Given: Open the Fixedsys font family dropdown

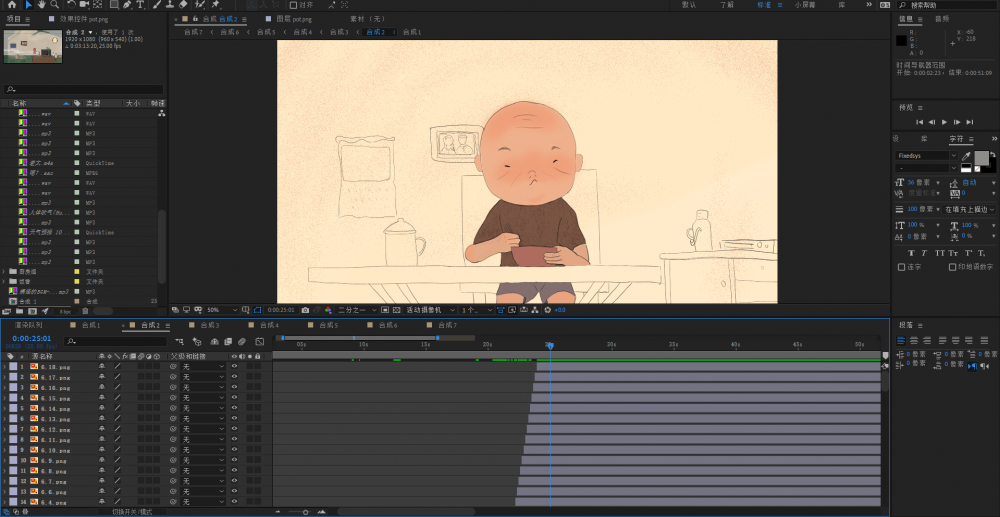Looking at the screenshot, I should pyautogui.click(x=927, y=156).
